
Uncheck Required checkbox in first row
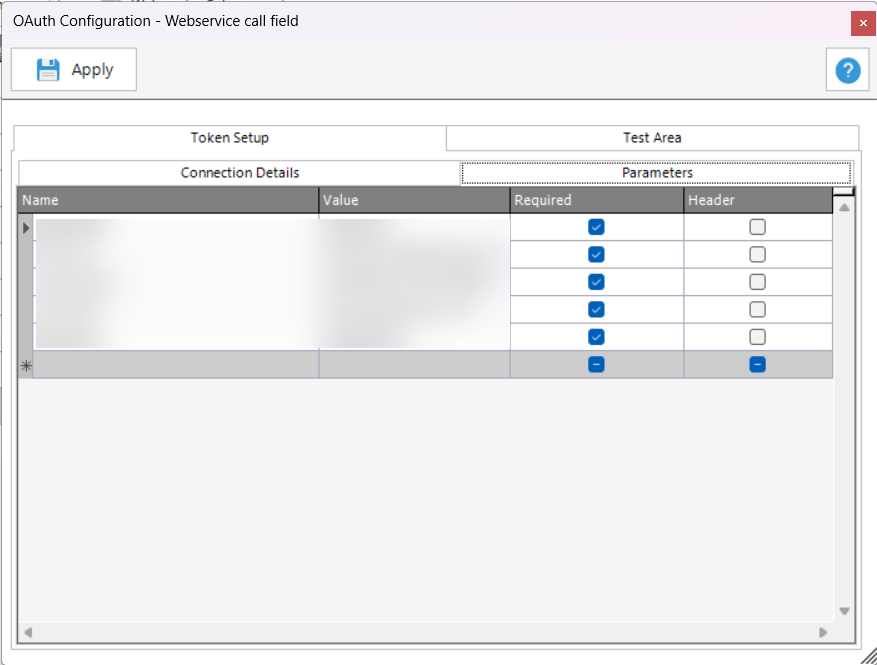[597, 227]
